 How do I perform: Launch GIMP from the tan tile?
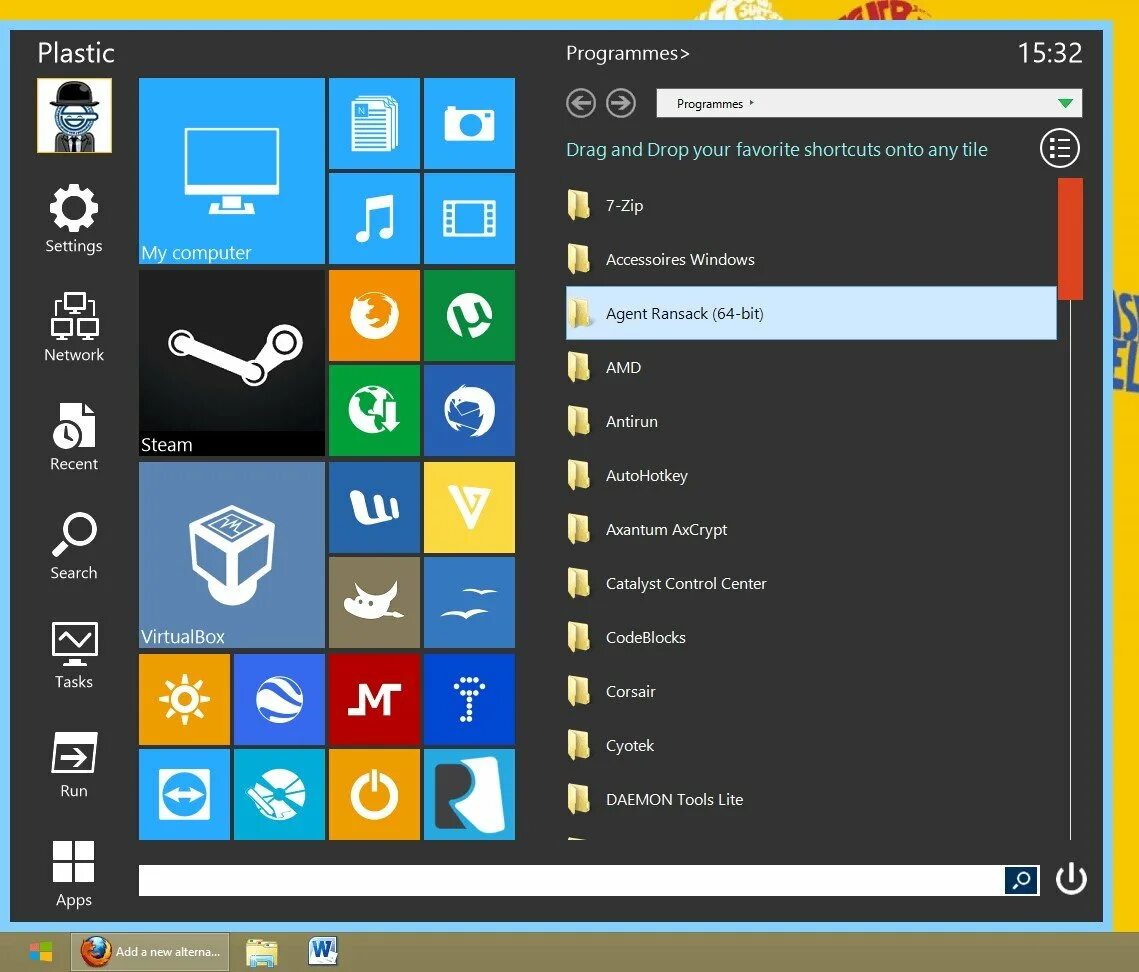(x=374, y=602)
